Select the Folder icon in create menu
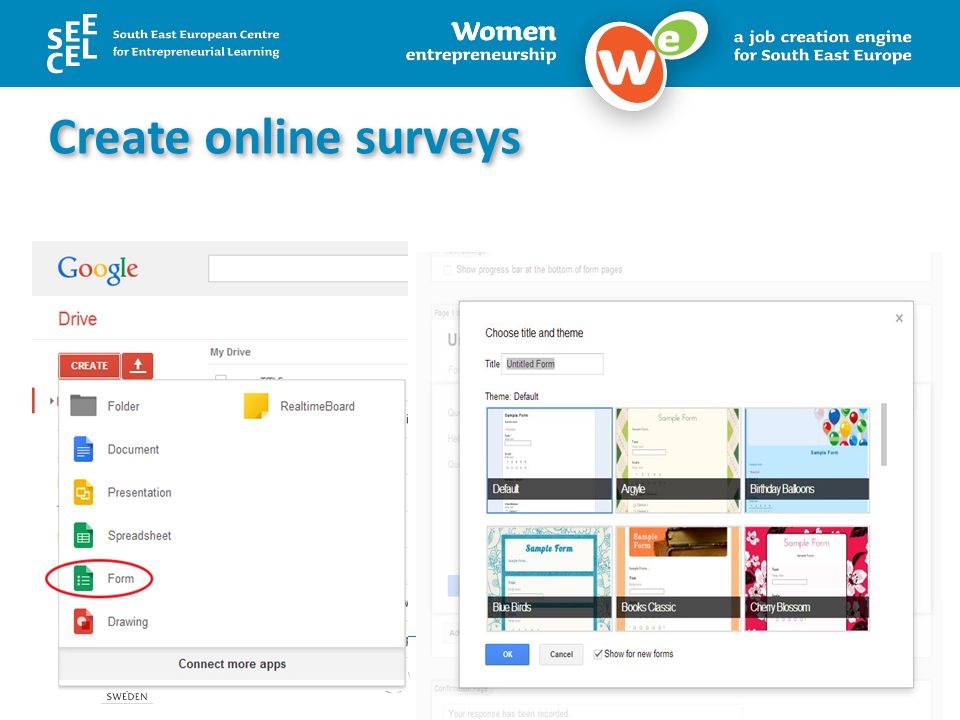 pos(83,405)
